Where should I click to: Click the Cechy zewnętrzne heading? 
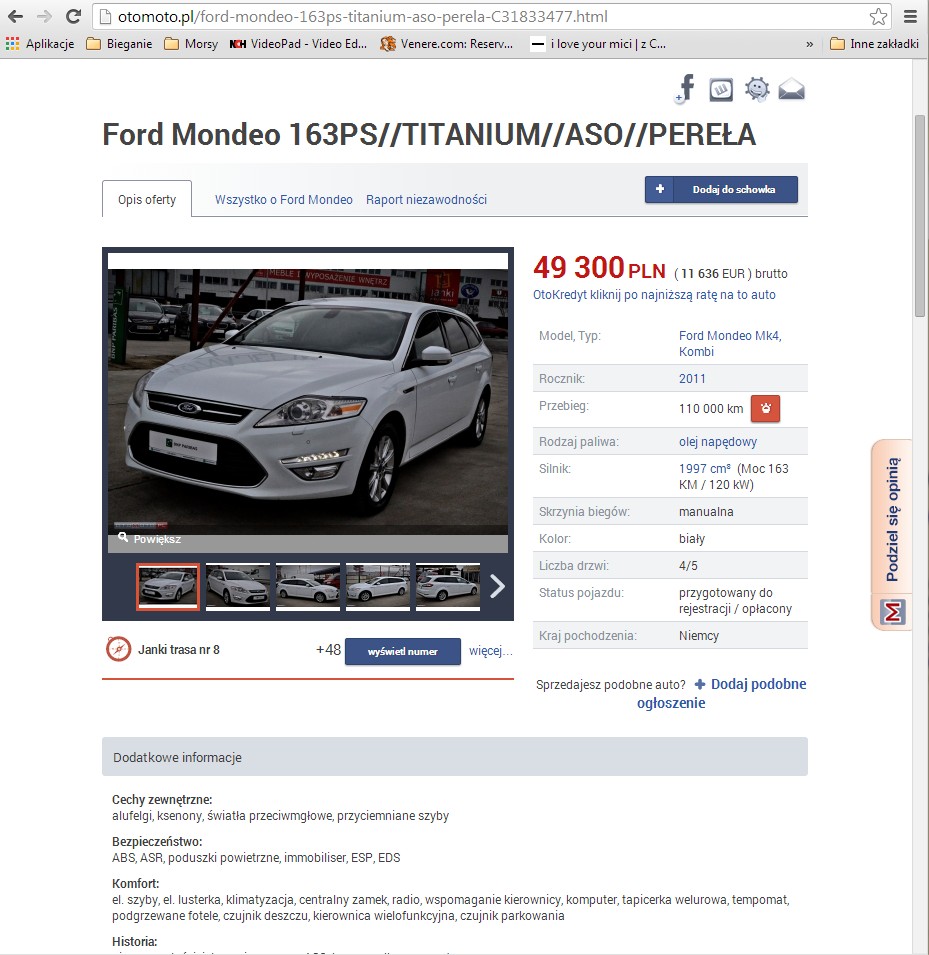coord(162,800)
